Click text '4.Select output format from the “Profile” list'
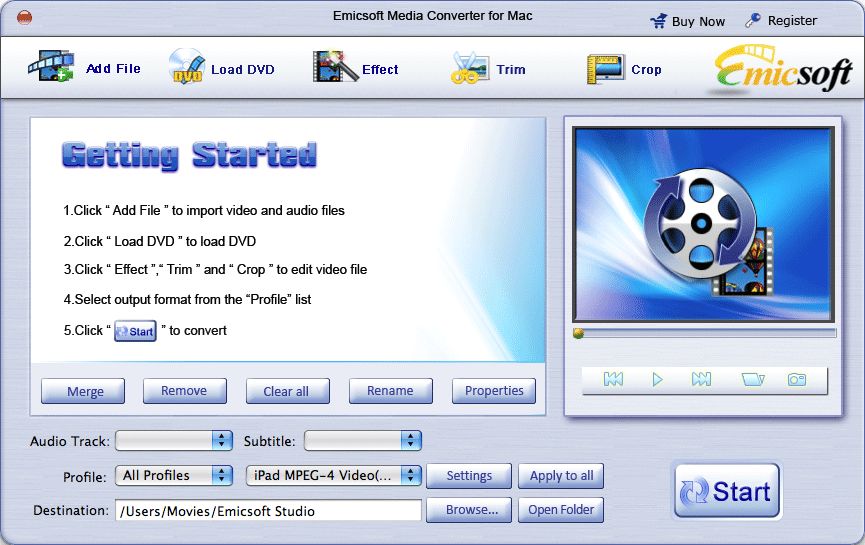 187,299
